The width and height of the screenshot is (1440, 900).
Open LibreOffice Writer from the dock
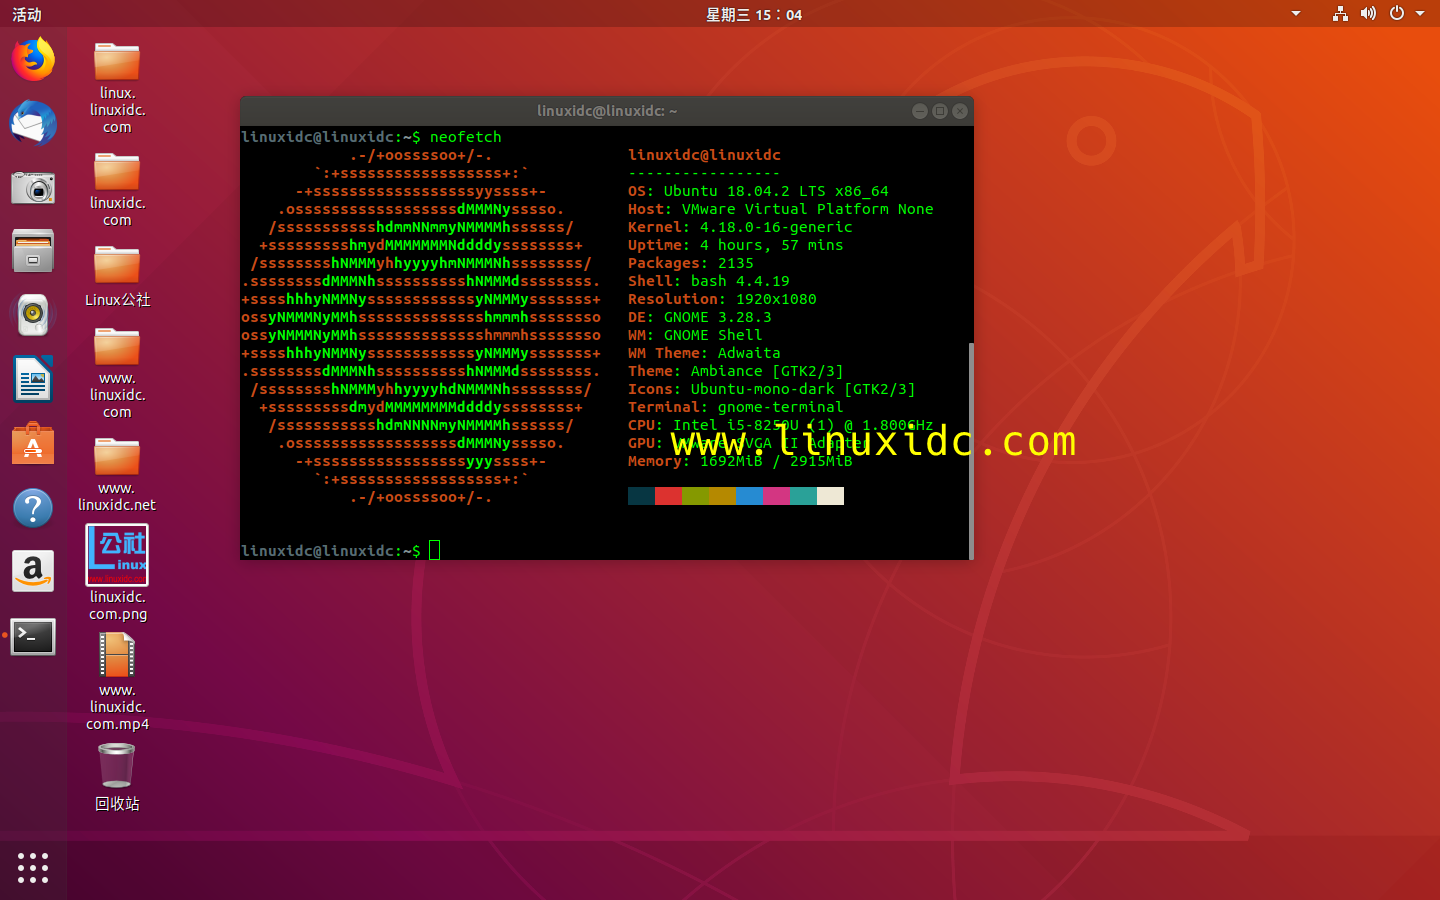click(33, 379)
